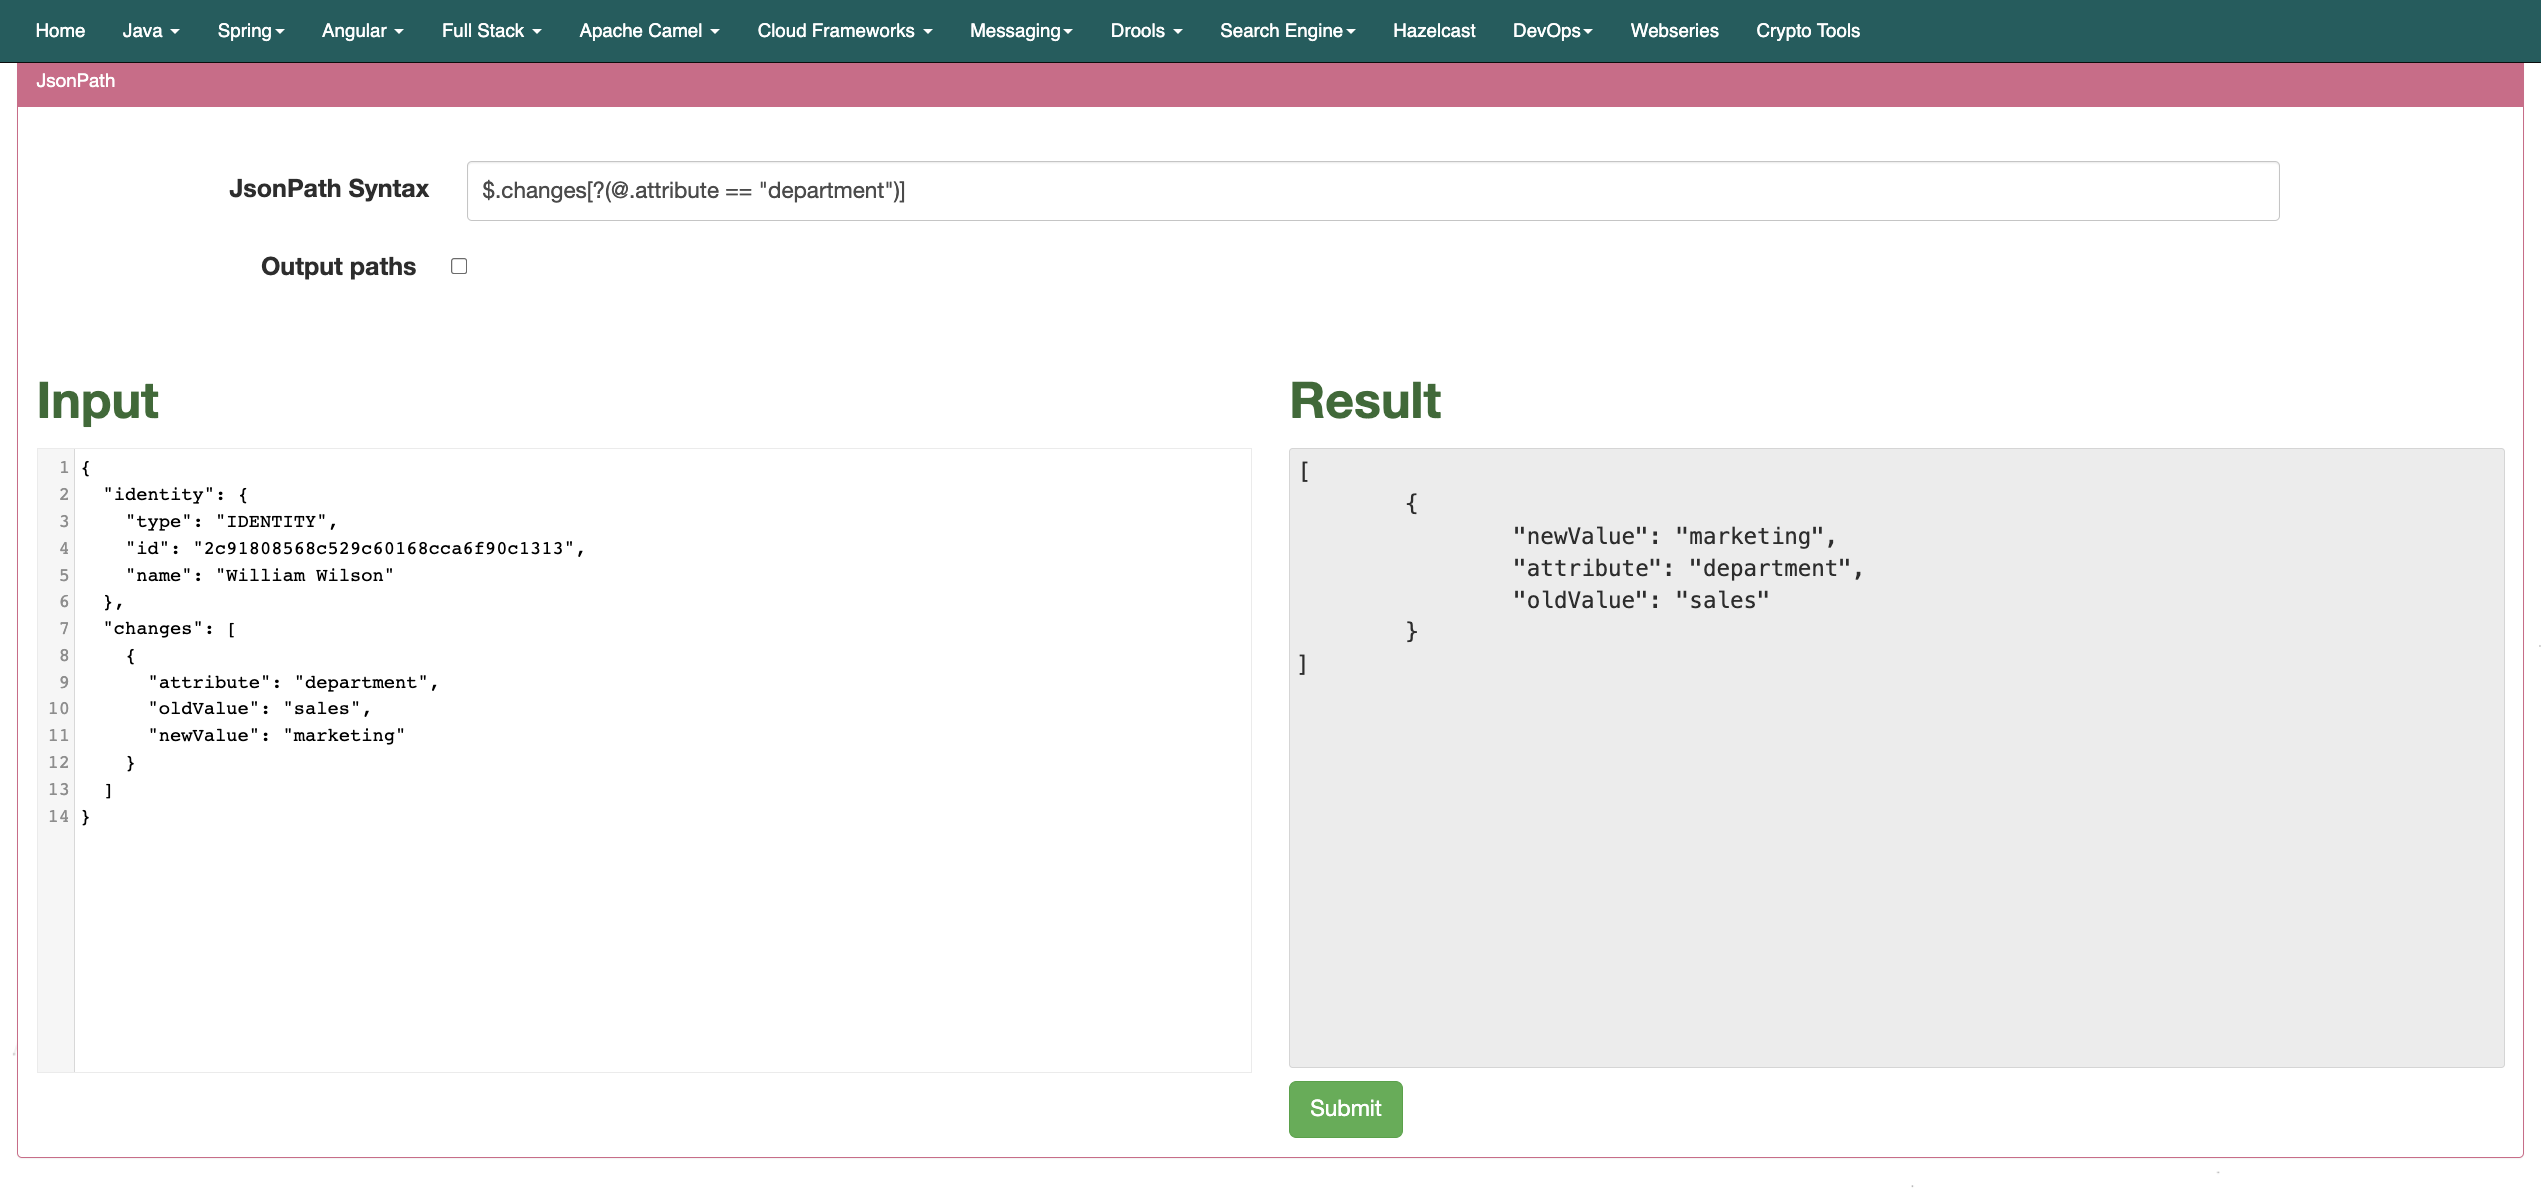Click the "newValue": "marketing" line in input
The height and width of the screenshot is (1192, 2541).
coord(277,736)
